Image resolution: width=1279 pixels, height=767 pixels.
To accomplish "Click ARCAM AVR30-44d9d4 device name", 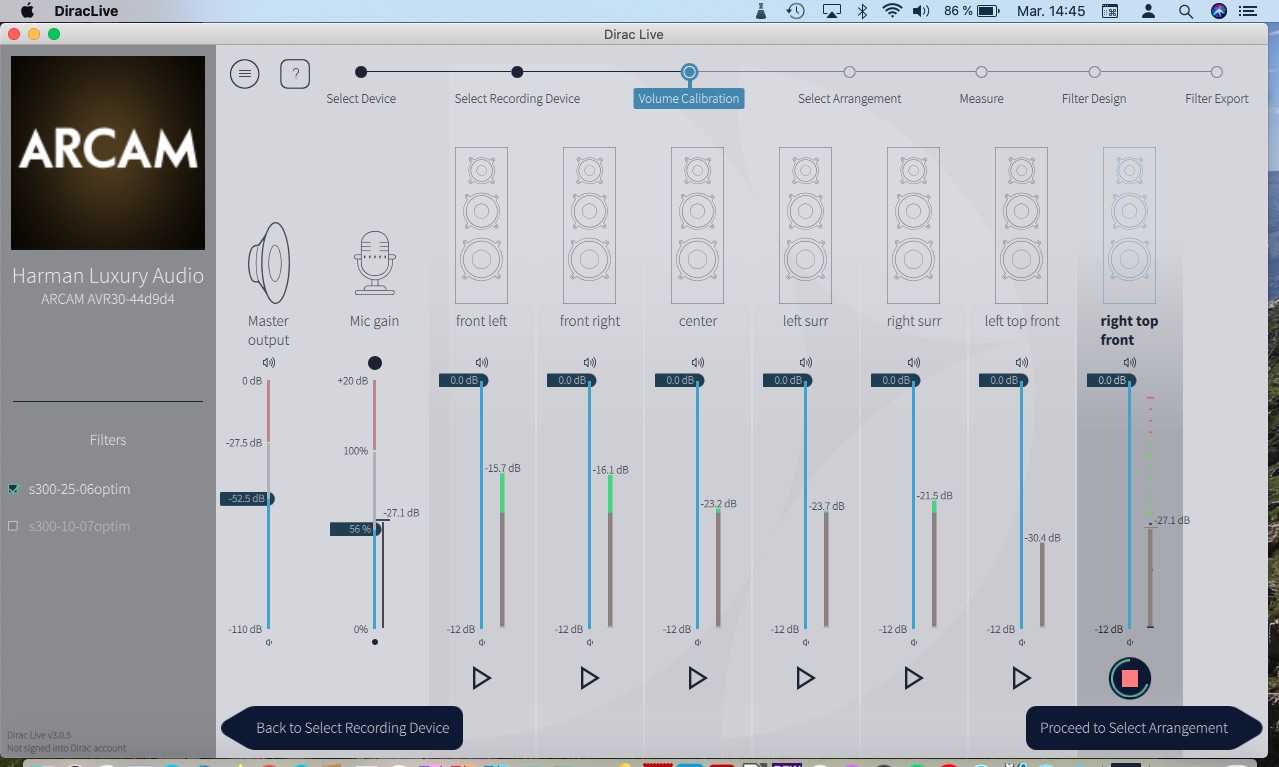I will [108, 299].
